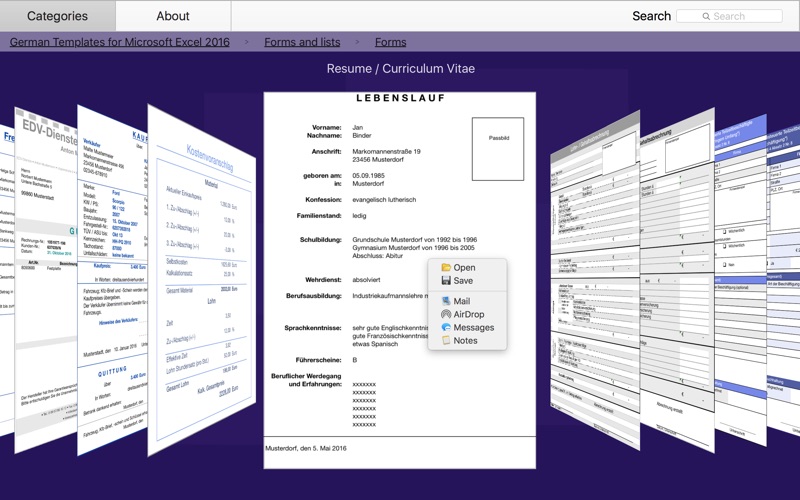Send to Notes from context menu

pos(467,340)
